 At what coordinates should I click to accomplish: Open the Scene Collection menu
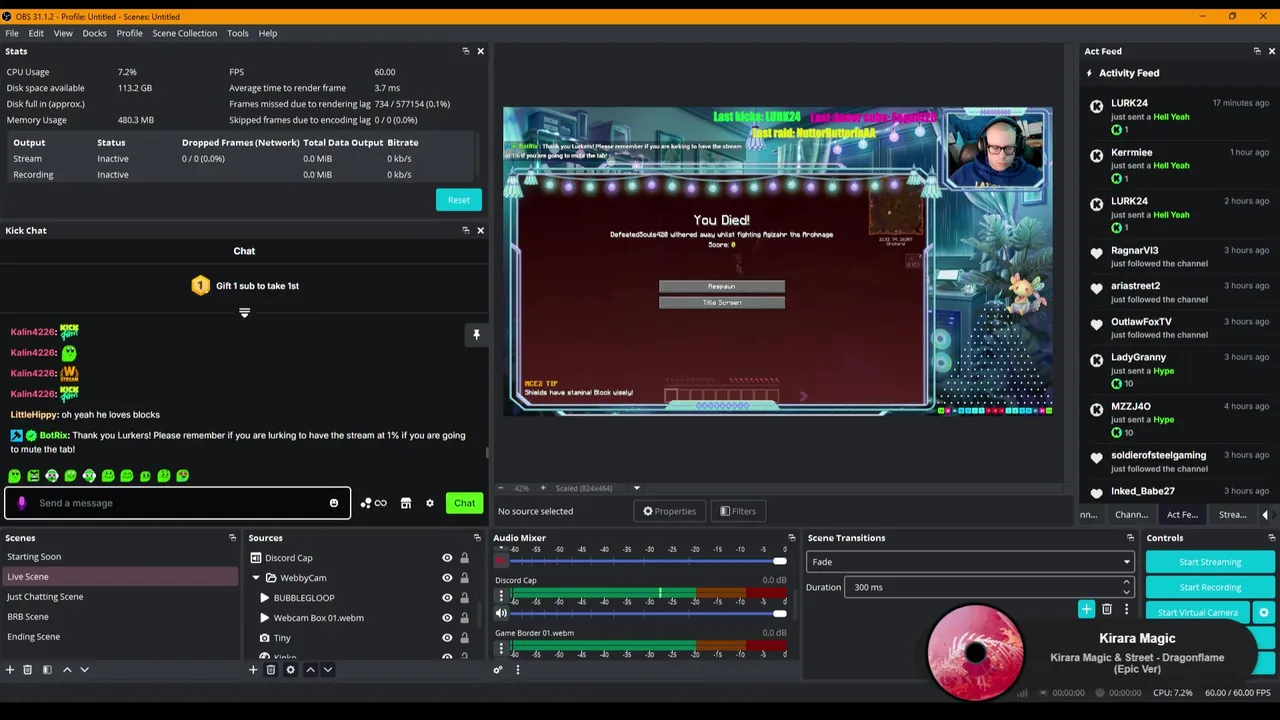(184, 33)
